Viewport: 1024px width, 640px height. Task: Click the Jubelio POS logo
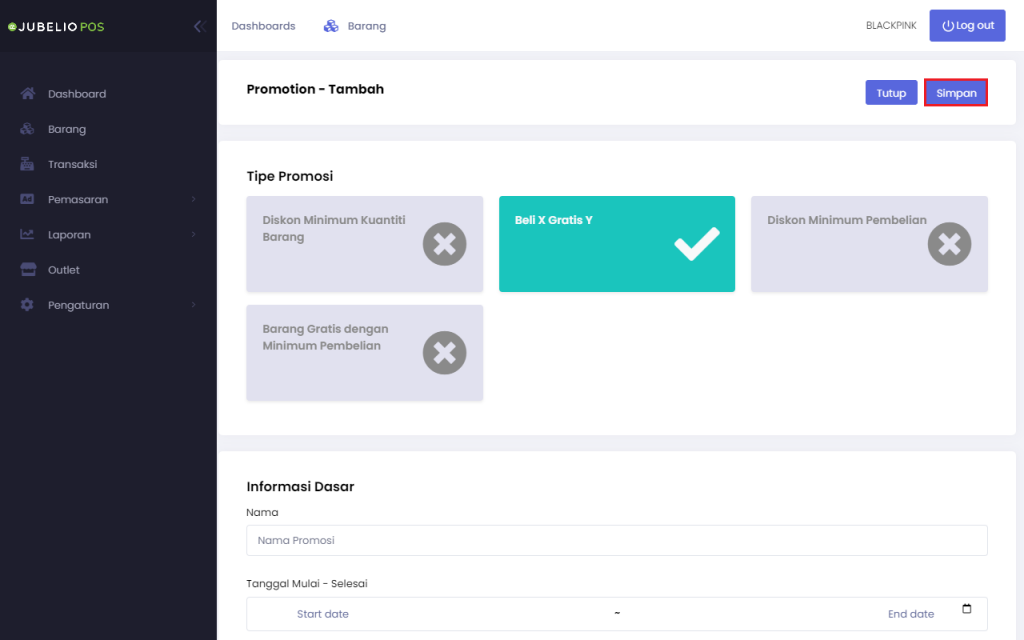pyautogui.click(x=56, y=27)
